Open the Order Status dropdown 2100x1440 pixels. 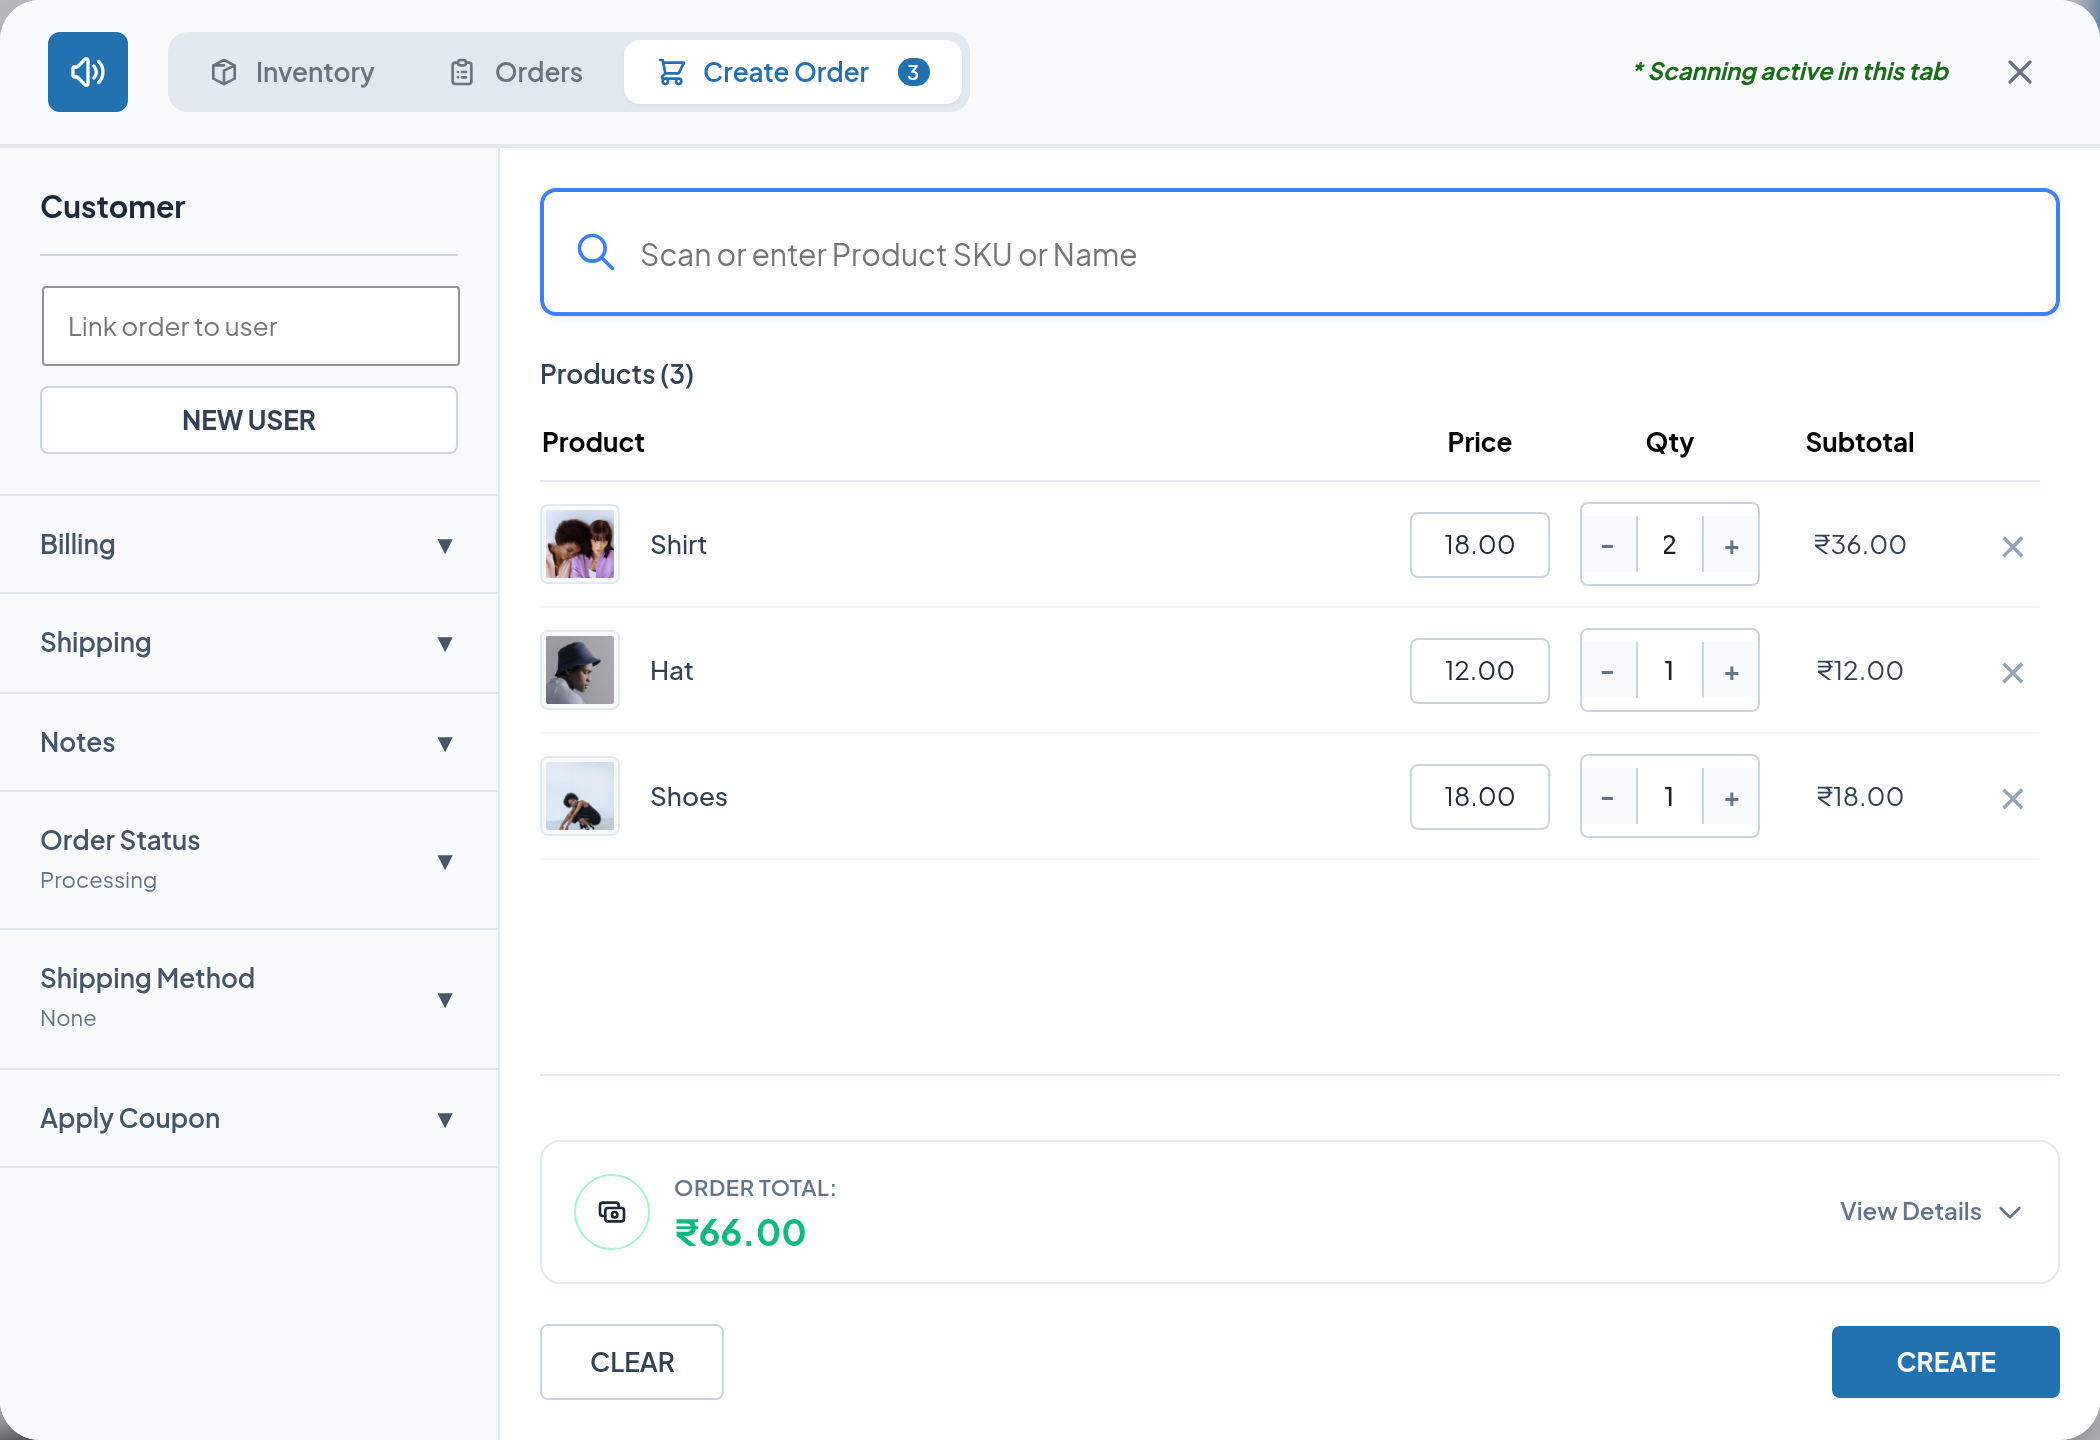tap(249, 860)
